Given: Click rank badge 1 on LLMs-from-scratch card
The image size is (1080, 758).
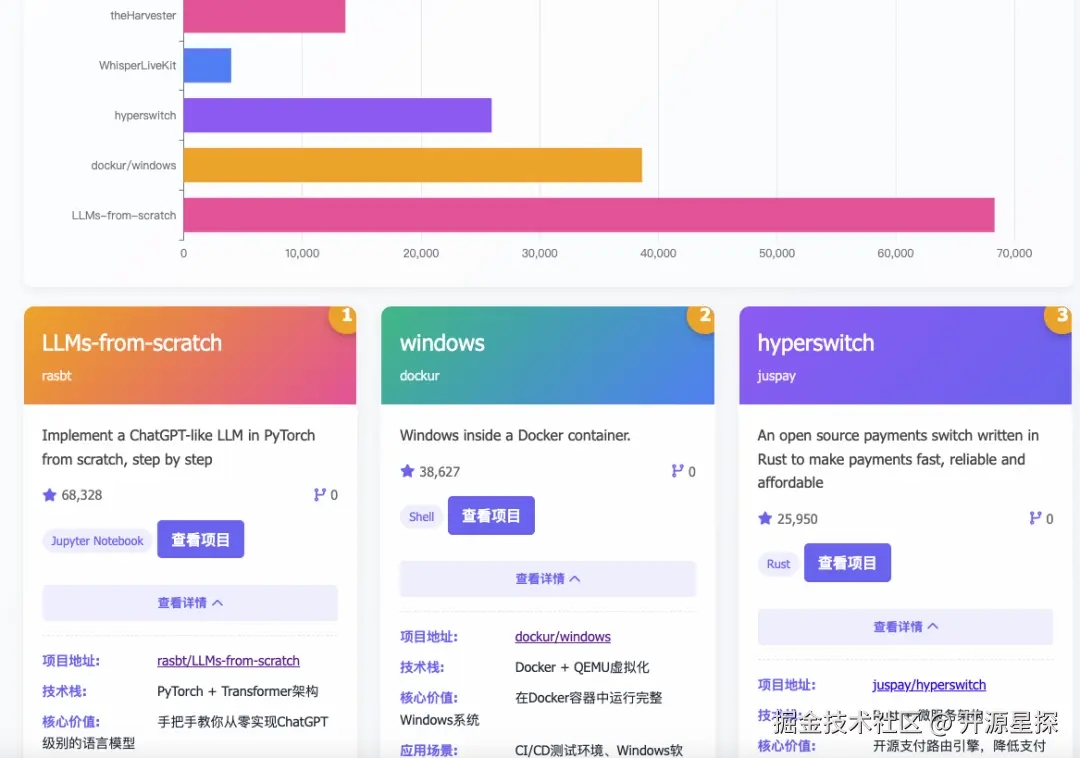Looking at the screenshot, I should [344, 317].
